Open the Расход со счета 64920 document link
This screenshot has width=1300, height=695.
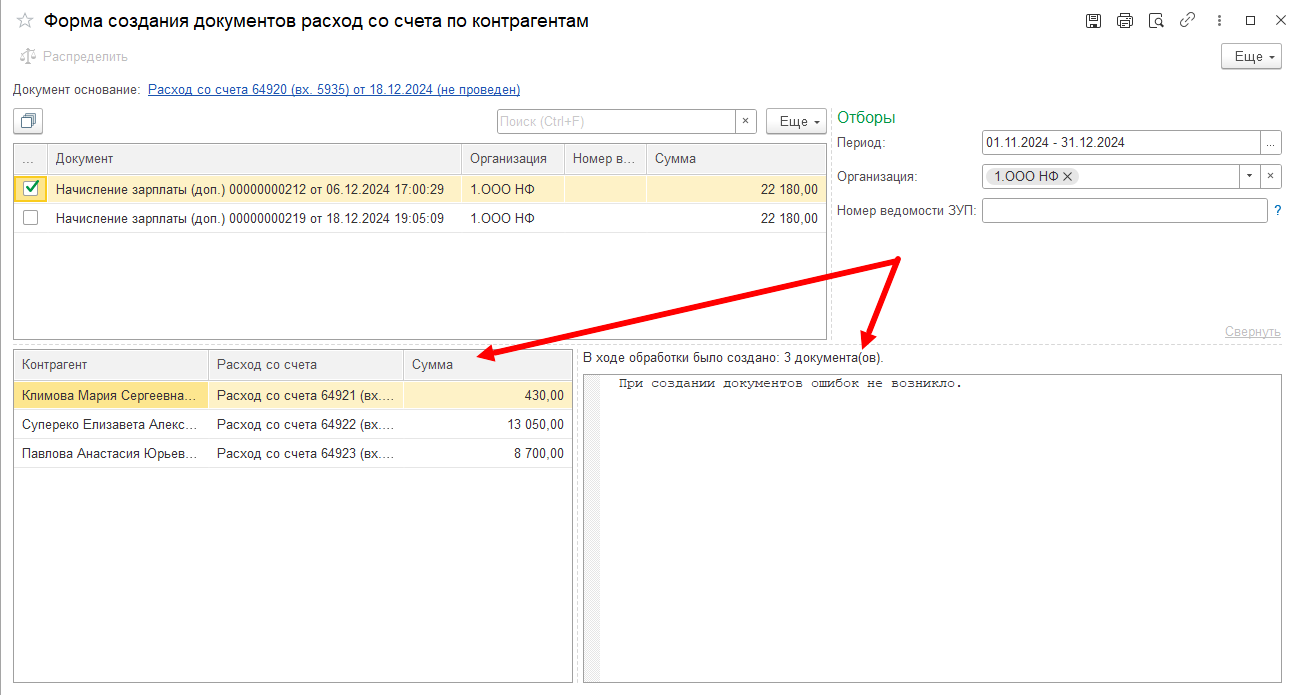coord(334,89)
